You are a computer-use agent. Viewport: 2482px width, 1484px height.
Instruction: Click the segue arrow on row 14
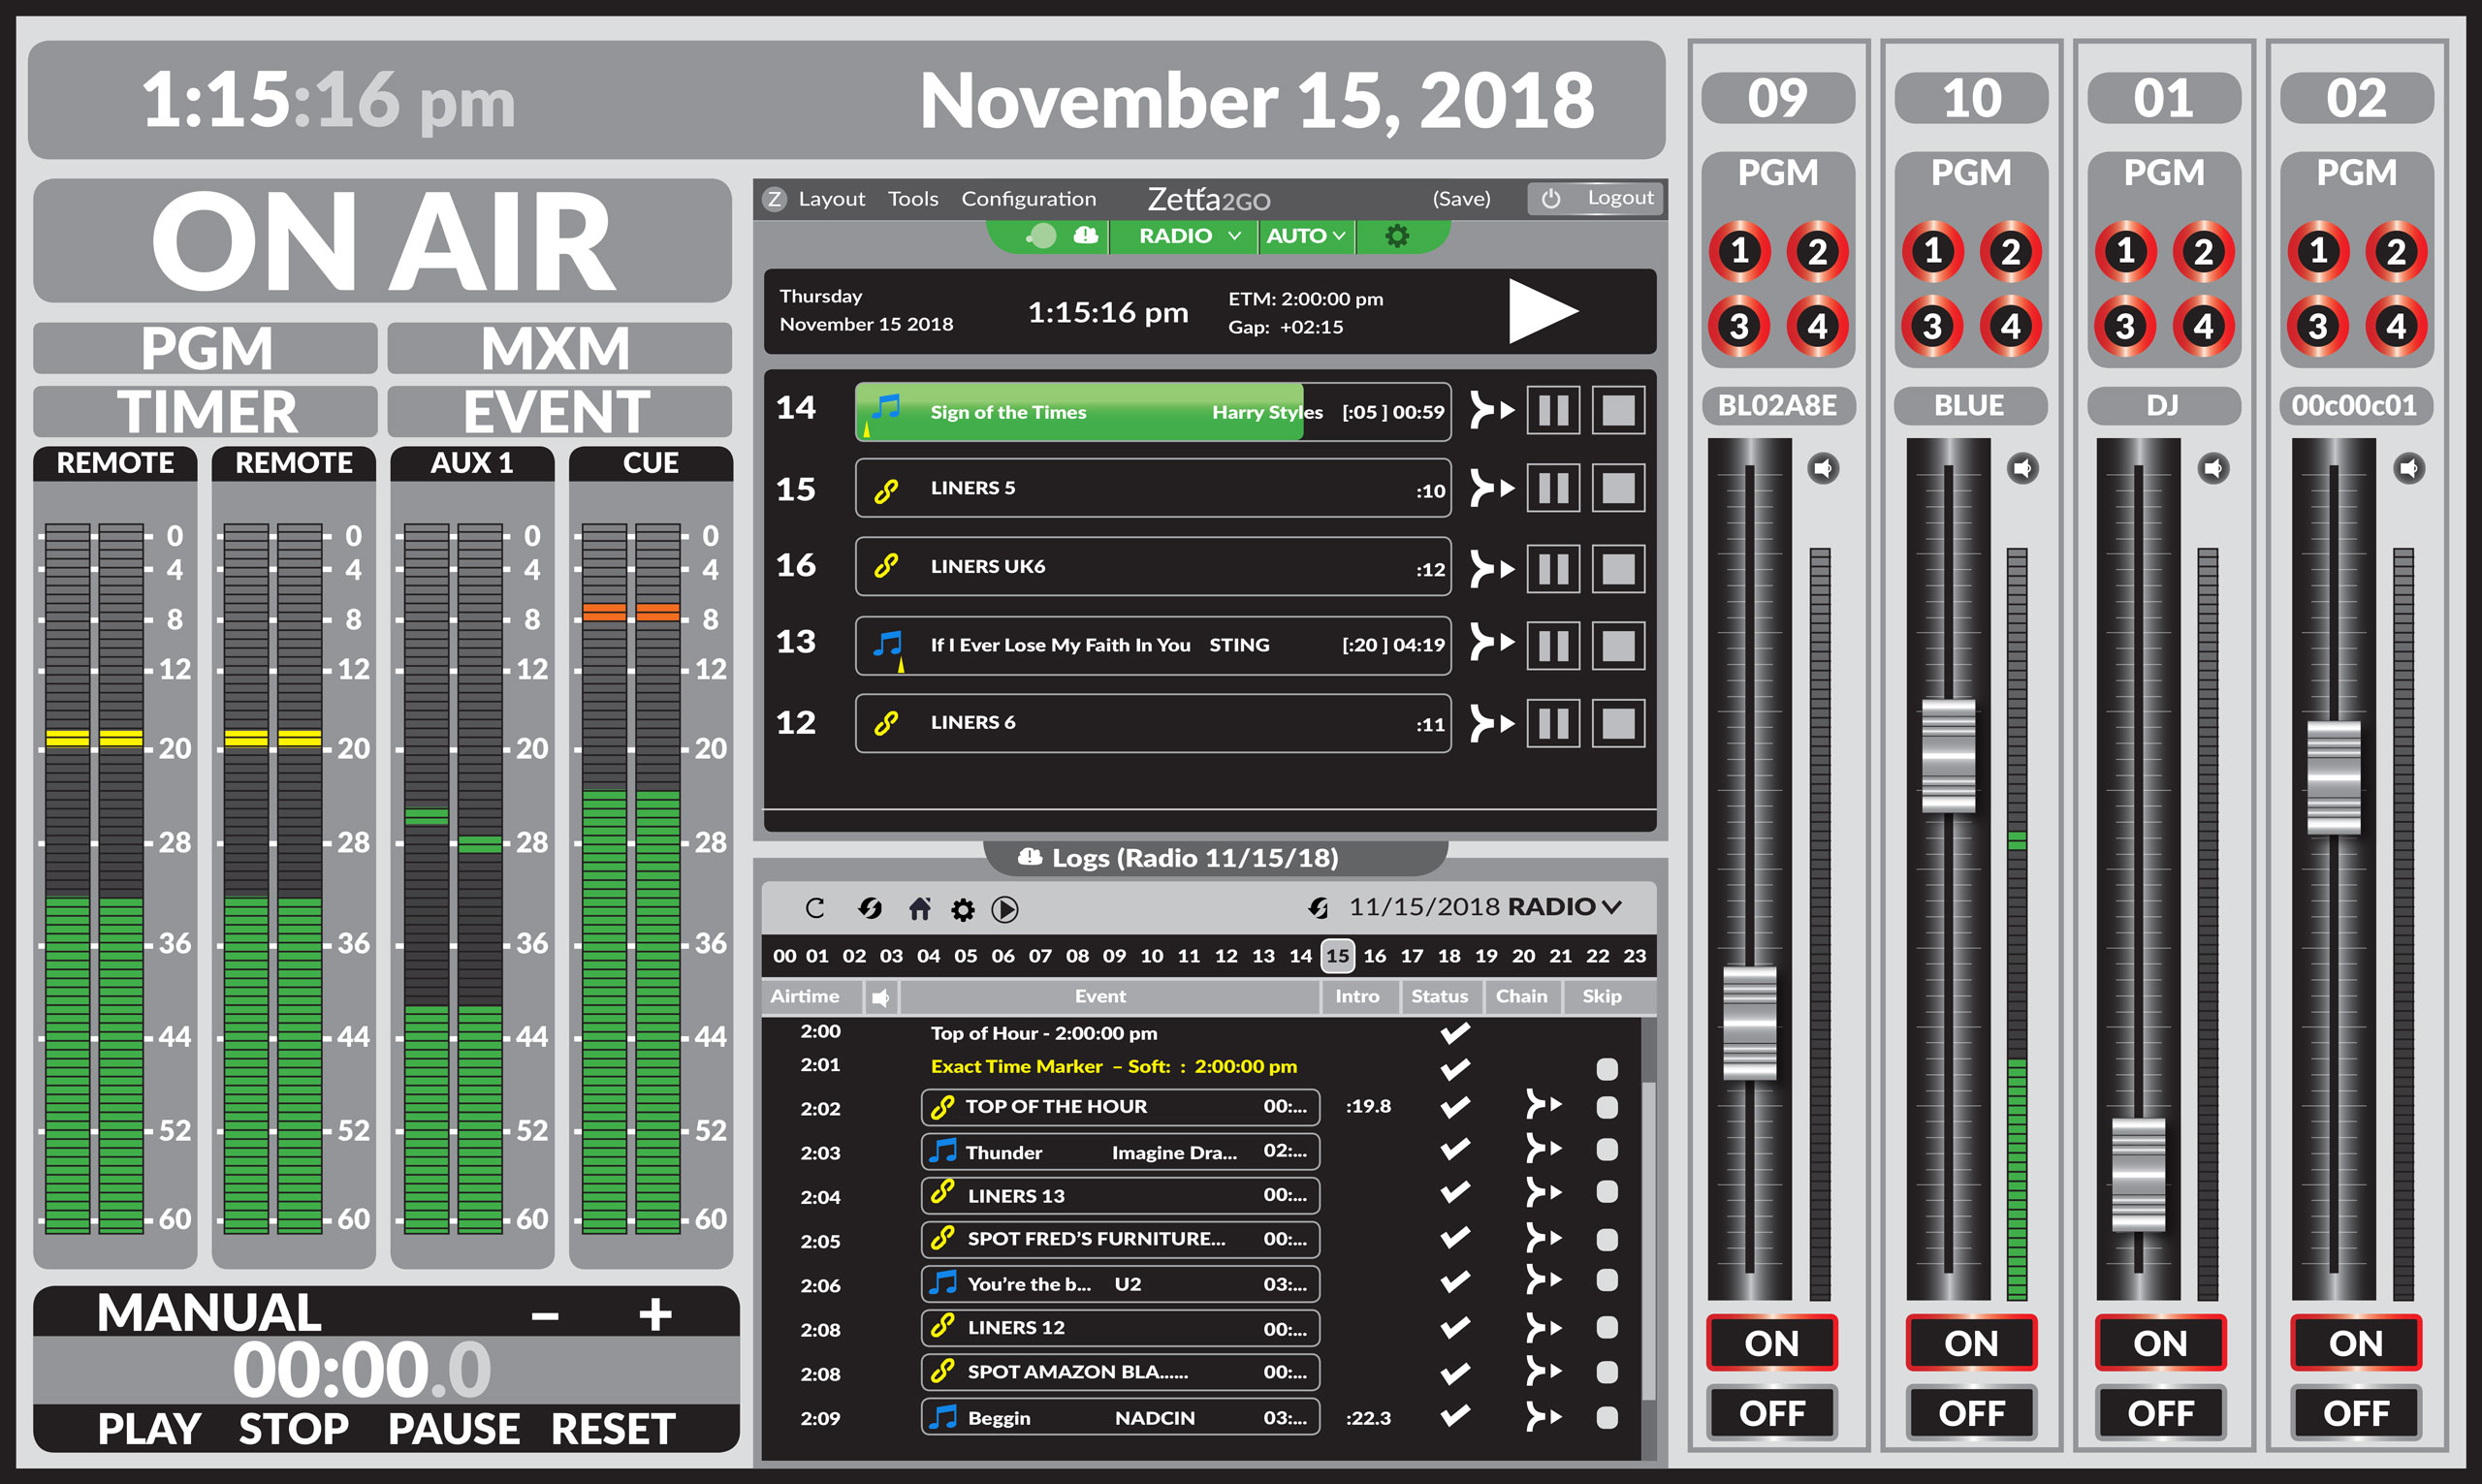pyautogui.click(x=1491, y=410)
